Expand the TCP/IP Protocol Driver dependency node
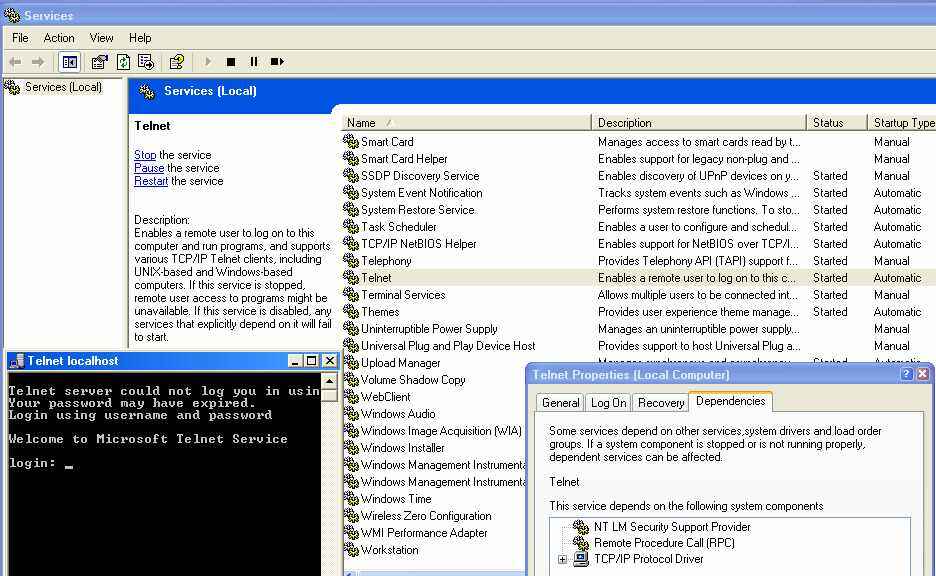Image resolution: width=936 pixels, height=576 pixels. (x=562, y=559)
